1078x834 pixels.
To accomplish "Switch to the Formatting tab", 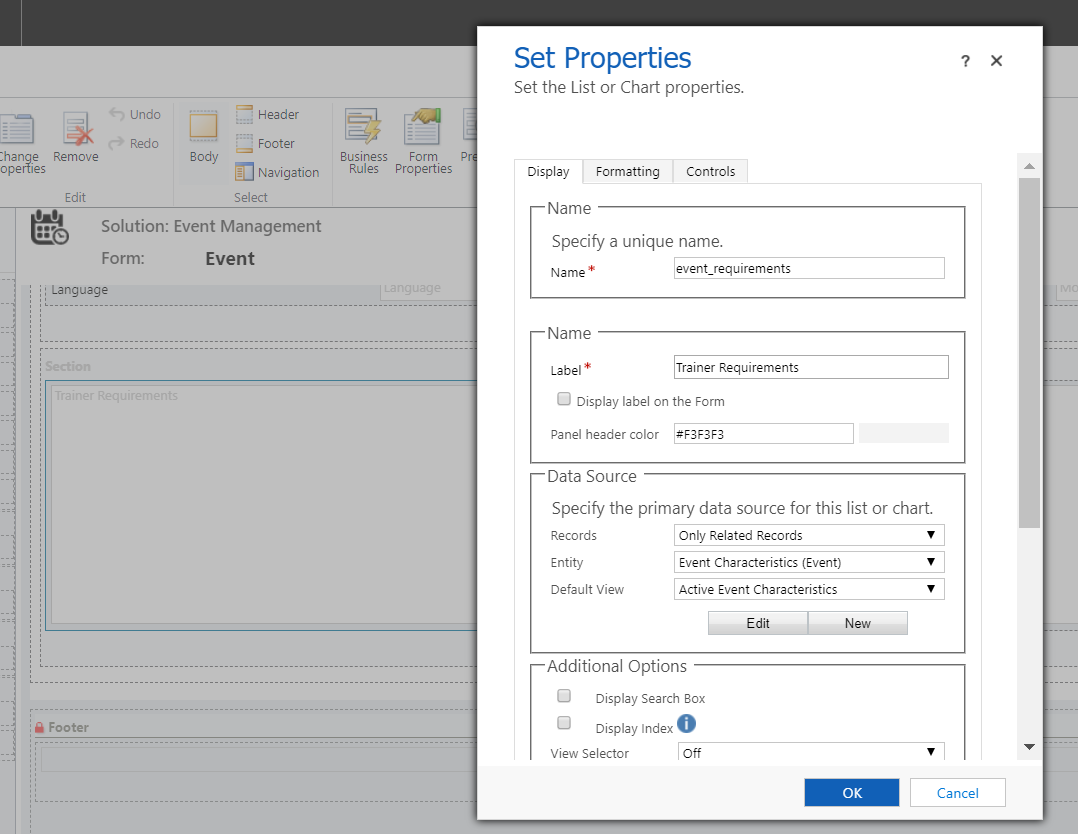I will coord(627,172).
